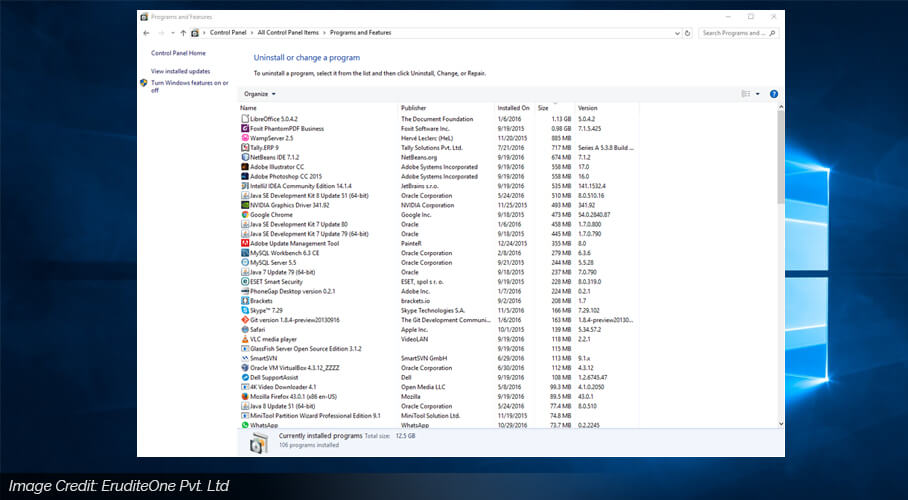Viewport: 908px width, 500px height.
Task: Click the 1.13 GB size value
Action: [x=561, y=119]
